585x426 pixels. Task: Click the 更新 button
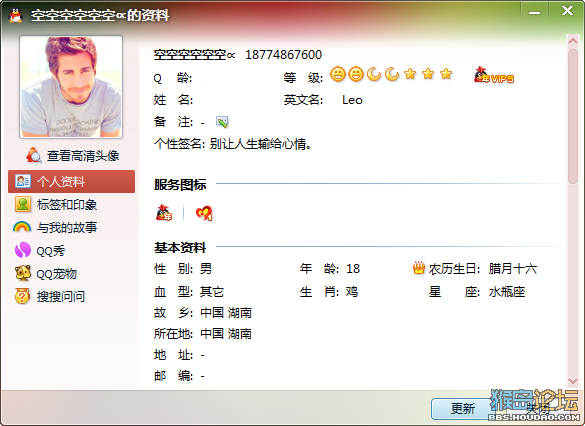pyautogui.click(x=463, y=409)
